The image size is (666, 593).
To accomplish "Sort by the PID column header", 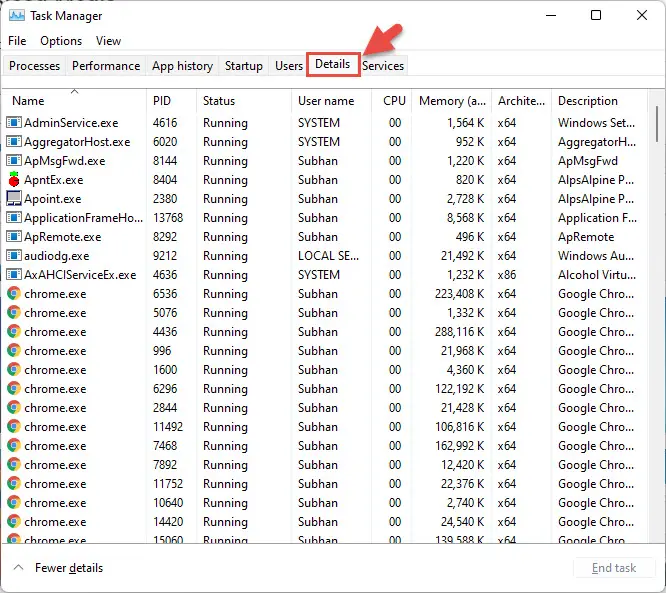I will click(x=172, y=101).
